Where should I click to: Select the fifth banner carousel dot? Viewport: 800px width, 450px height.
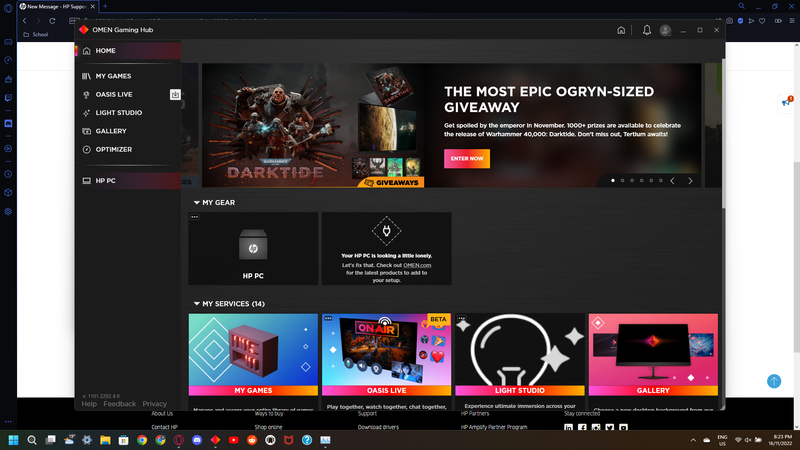651,181
